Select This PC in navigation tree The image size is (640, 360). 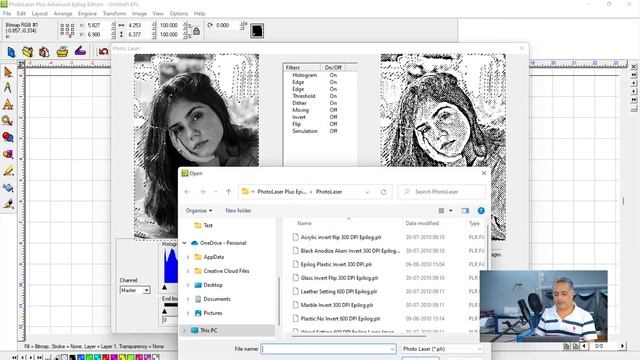tap(209, 330)
